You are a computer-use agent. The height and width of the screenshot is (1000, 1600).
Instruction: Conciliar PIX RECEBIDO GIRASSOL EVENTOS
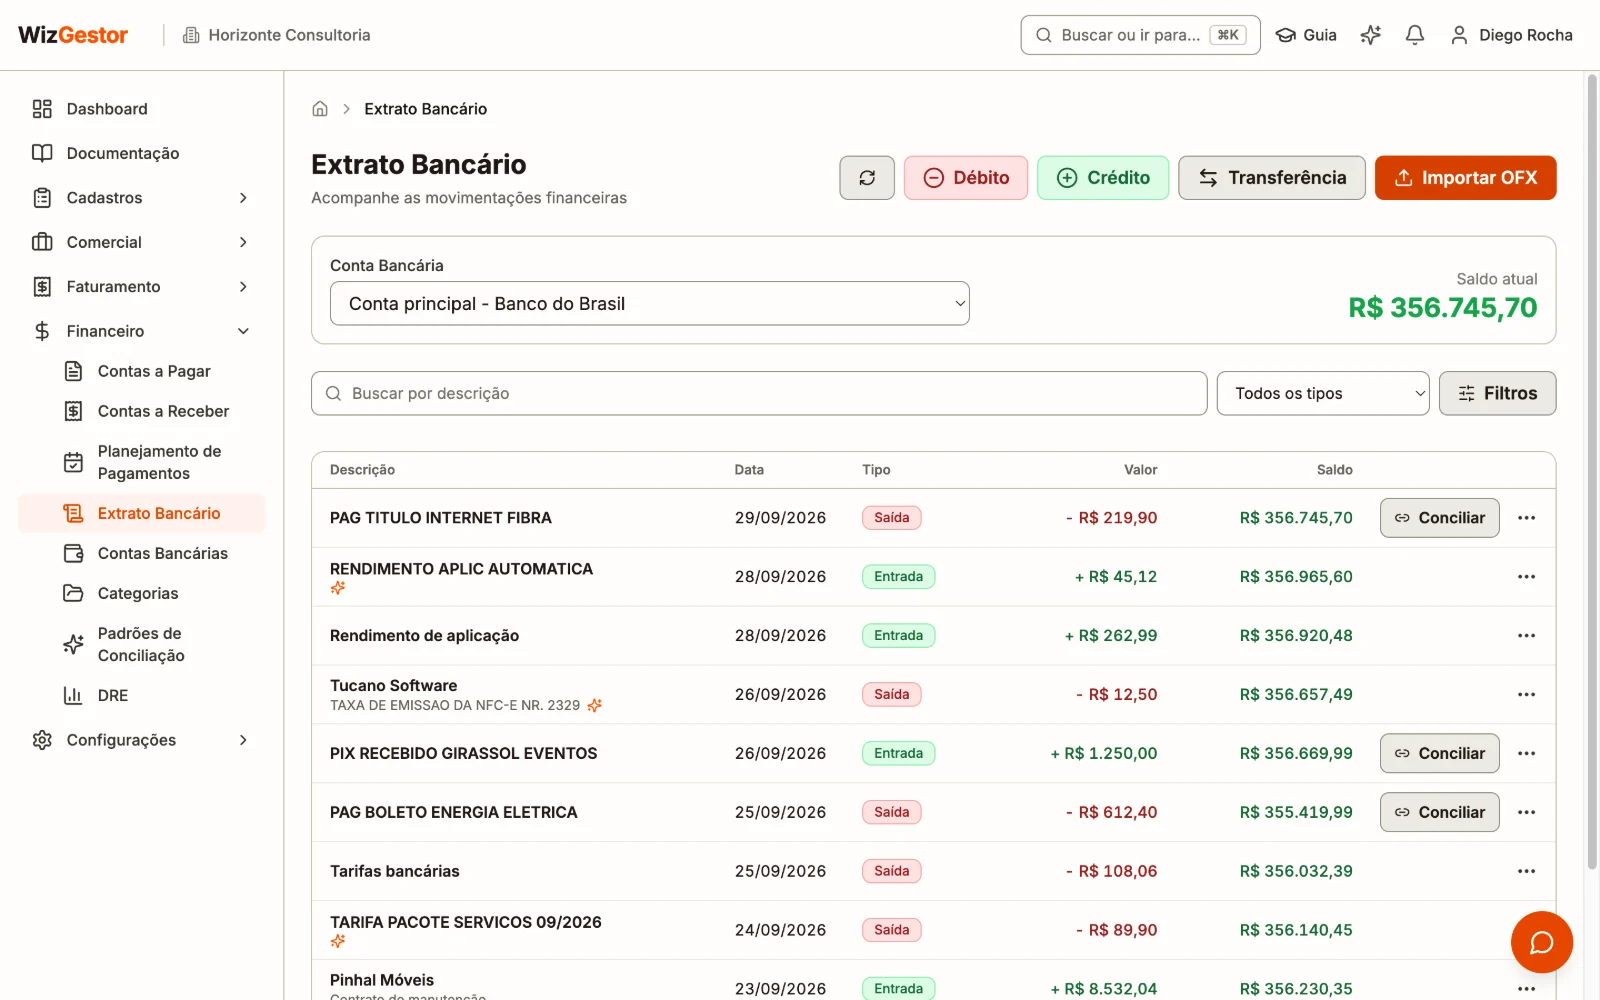point(1440,754)
